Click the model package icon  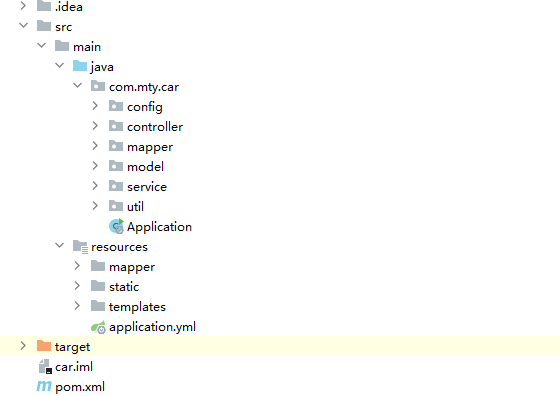[x=116, y=166]
